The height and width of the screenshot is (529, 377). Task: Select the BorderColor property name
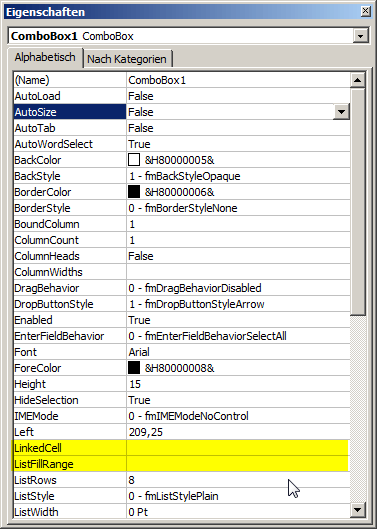pos(70,192)
